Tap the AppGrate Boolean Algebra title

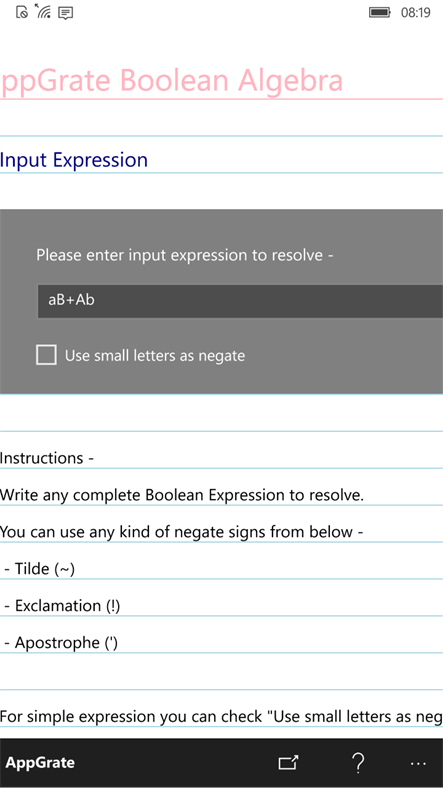(x=171, y=80)
